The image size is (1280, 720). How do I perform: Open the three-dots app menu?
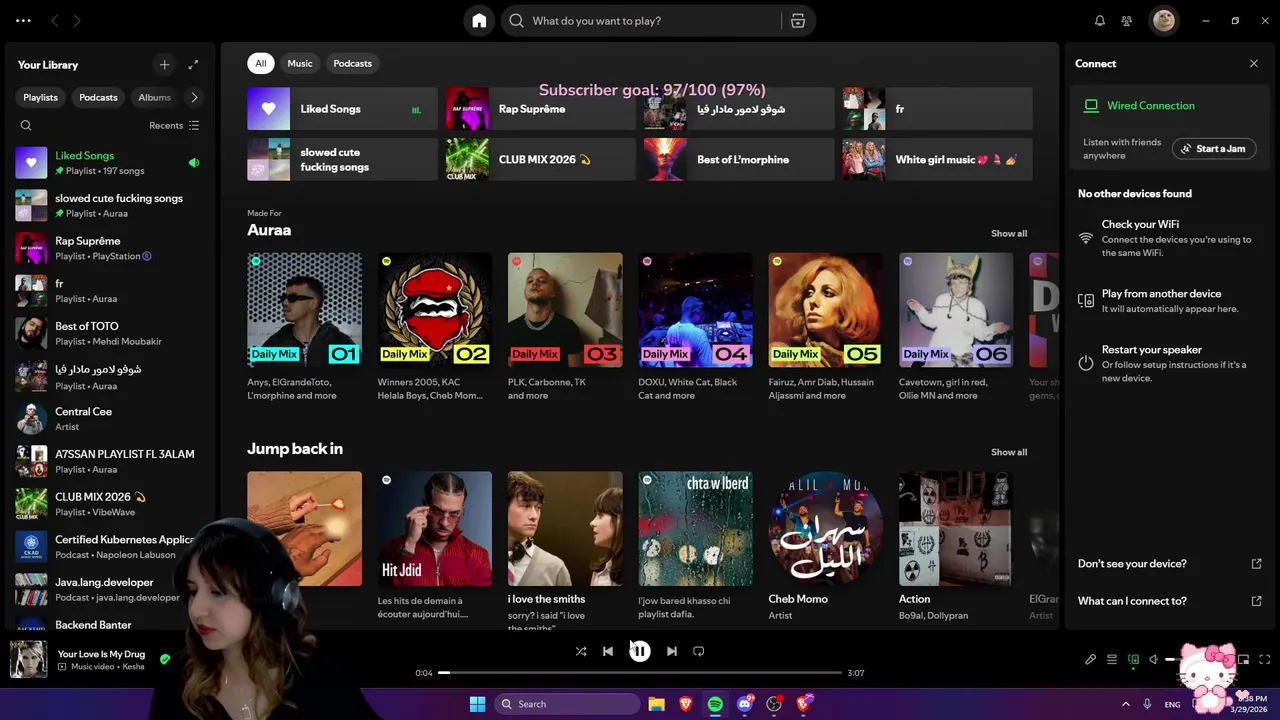coord(23,20)
